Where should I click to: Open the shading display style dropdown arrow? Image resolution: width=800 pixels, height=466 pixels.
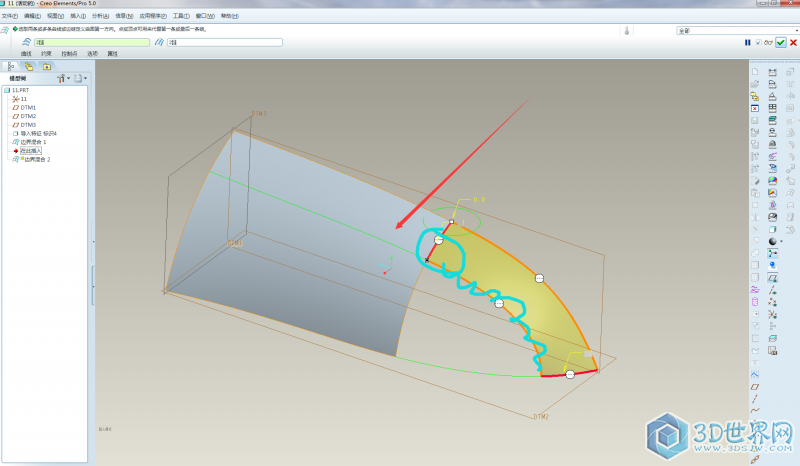click(781, 241)
